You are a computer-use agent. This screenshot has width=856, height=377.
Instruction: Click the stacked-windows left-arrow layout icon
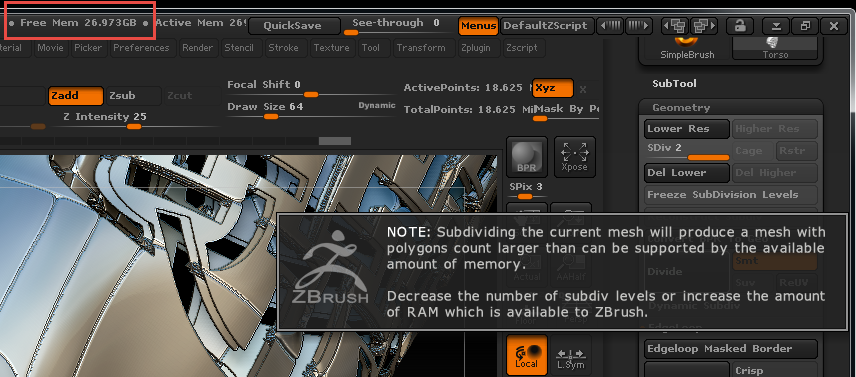(x=675, y=26)
